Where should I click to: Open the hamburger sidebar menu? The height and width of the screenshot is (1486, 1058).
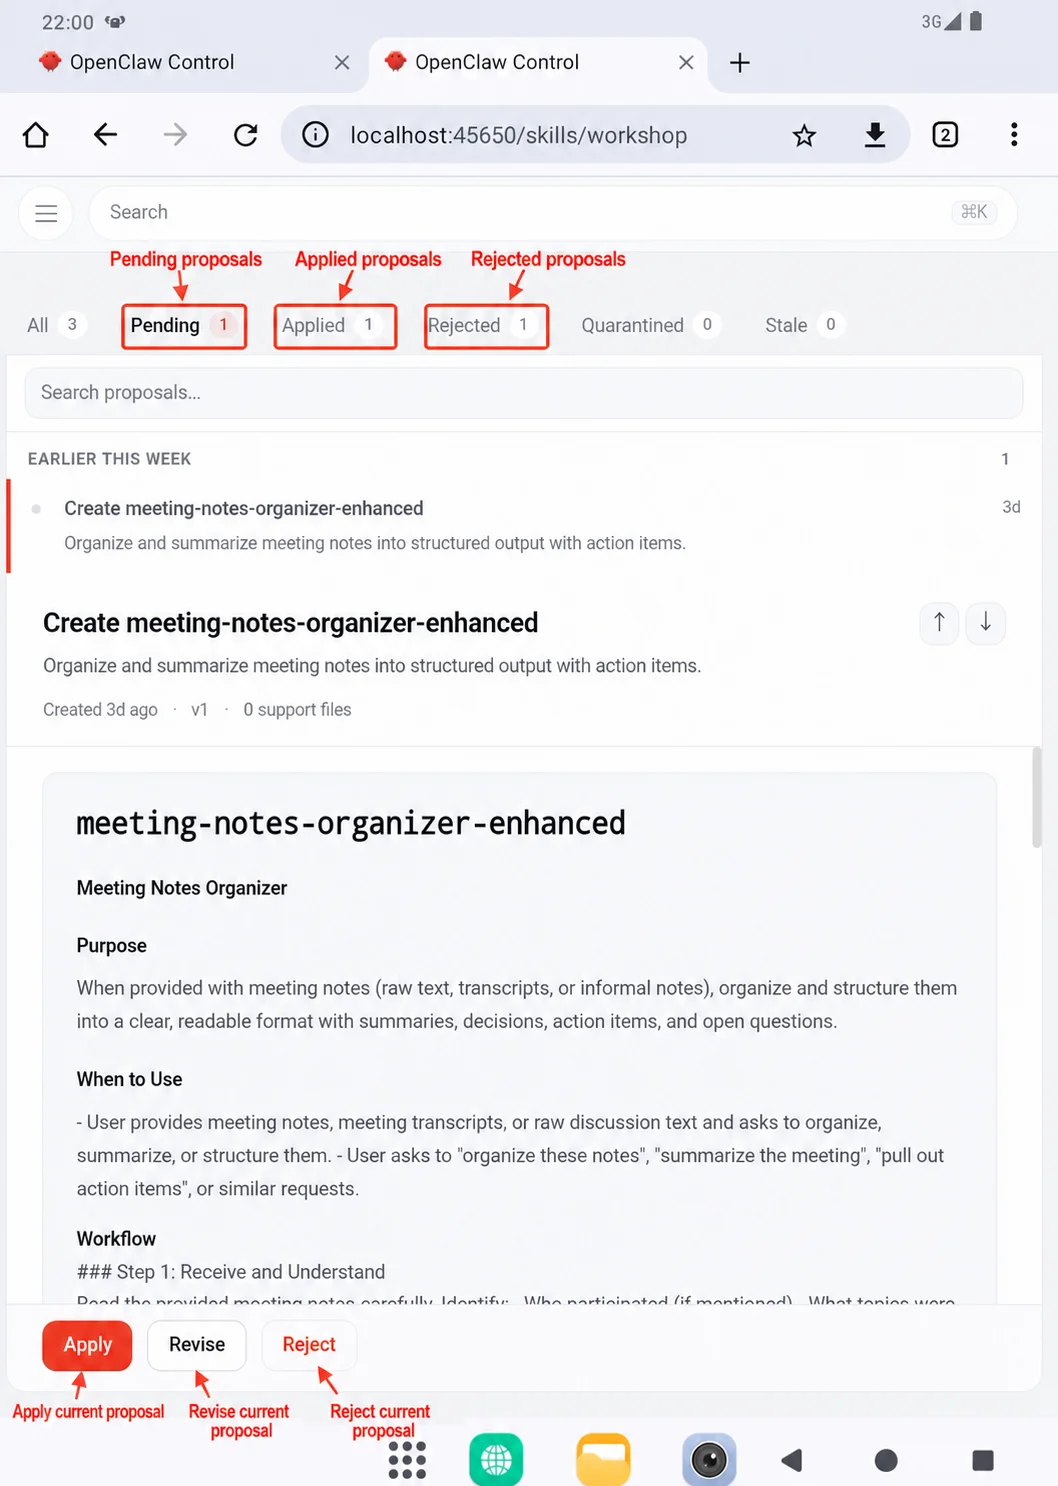[x=46, y=213]
